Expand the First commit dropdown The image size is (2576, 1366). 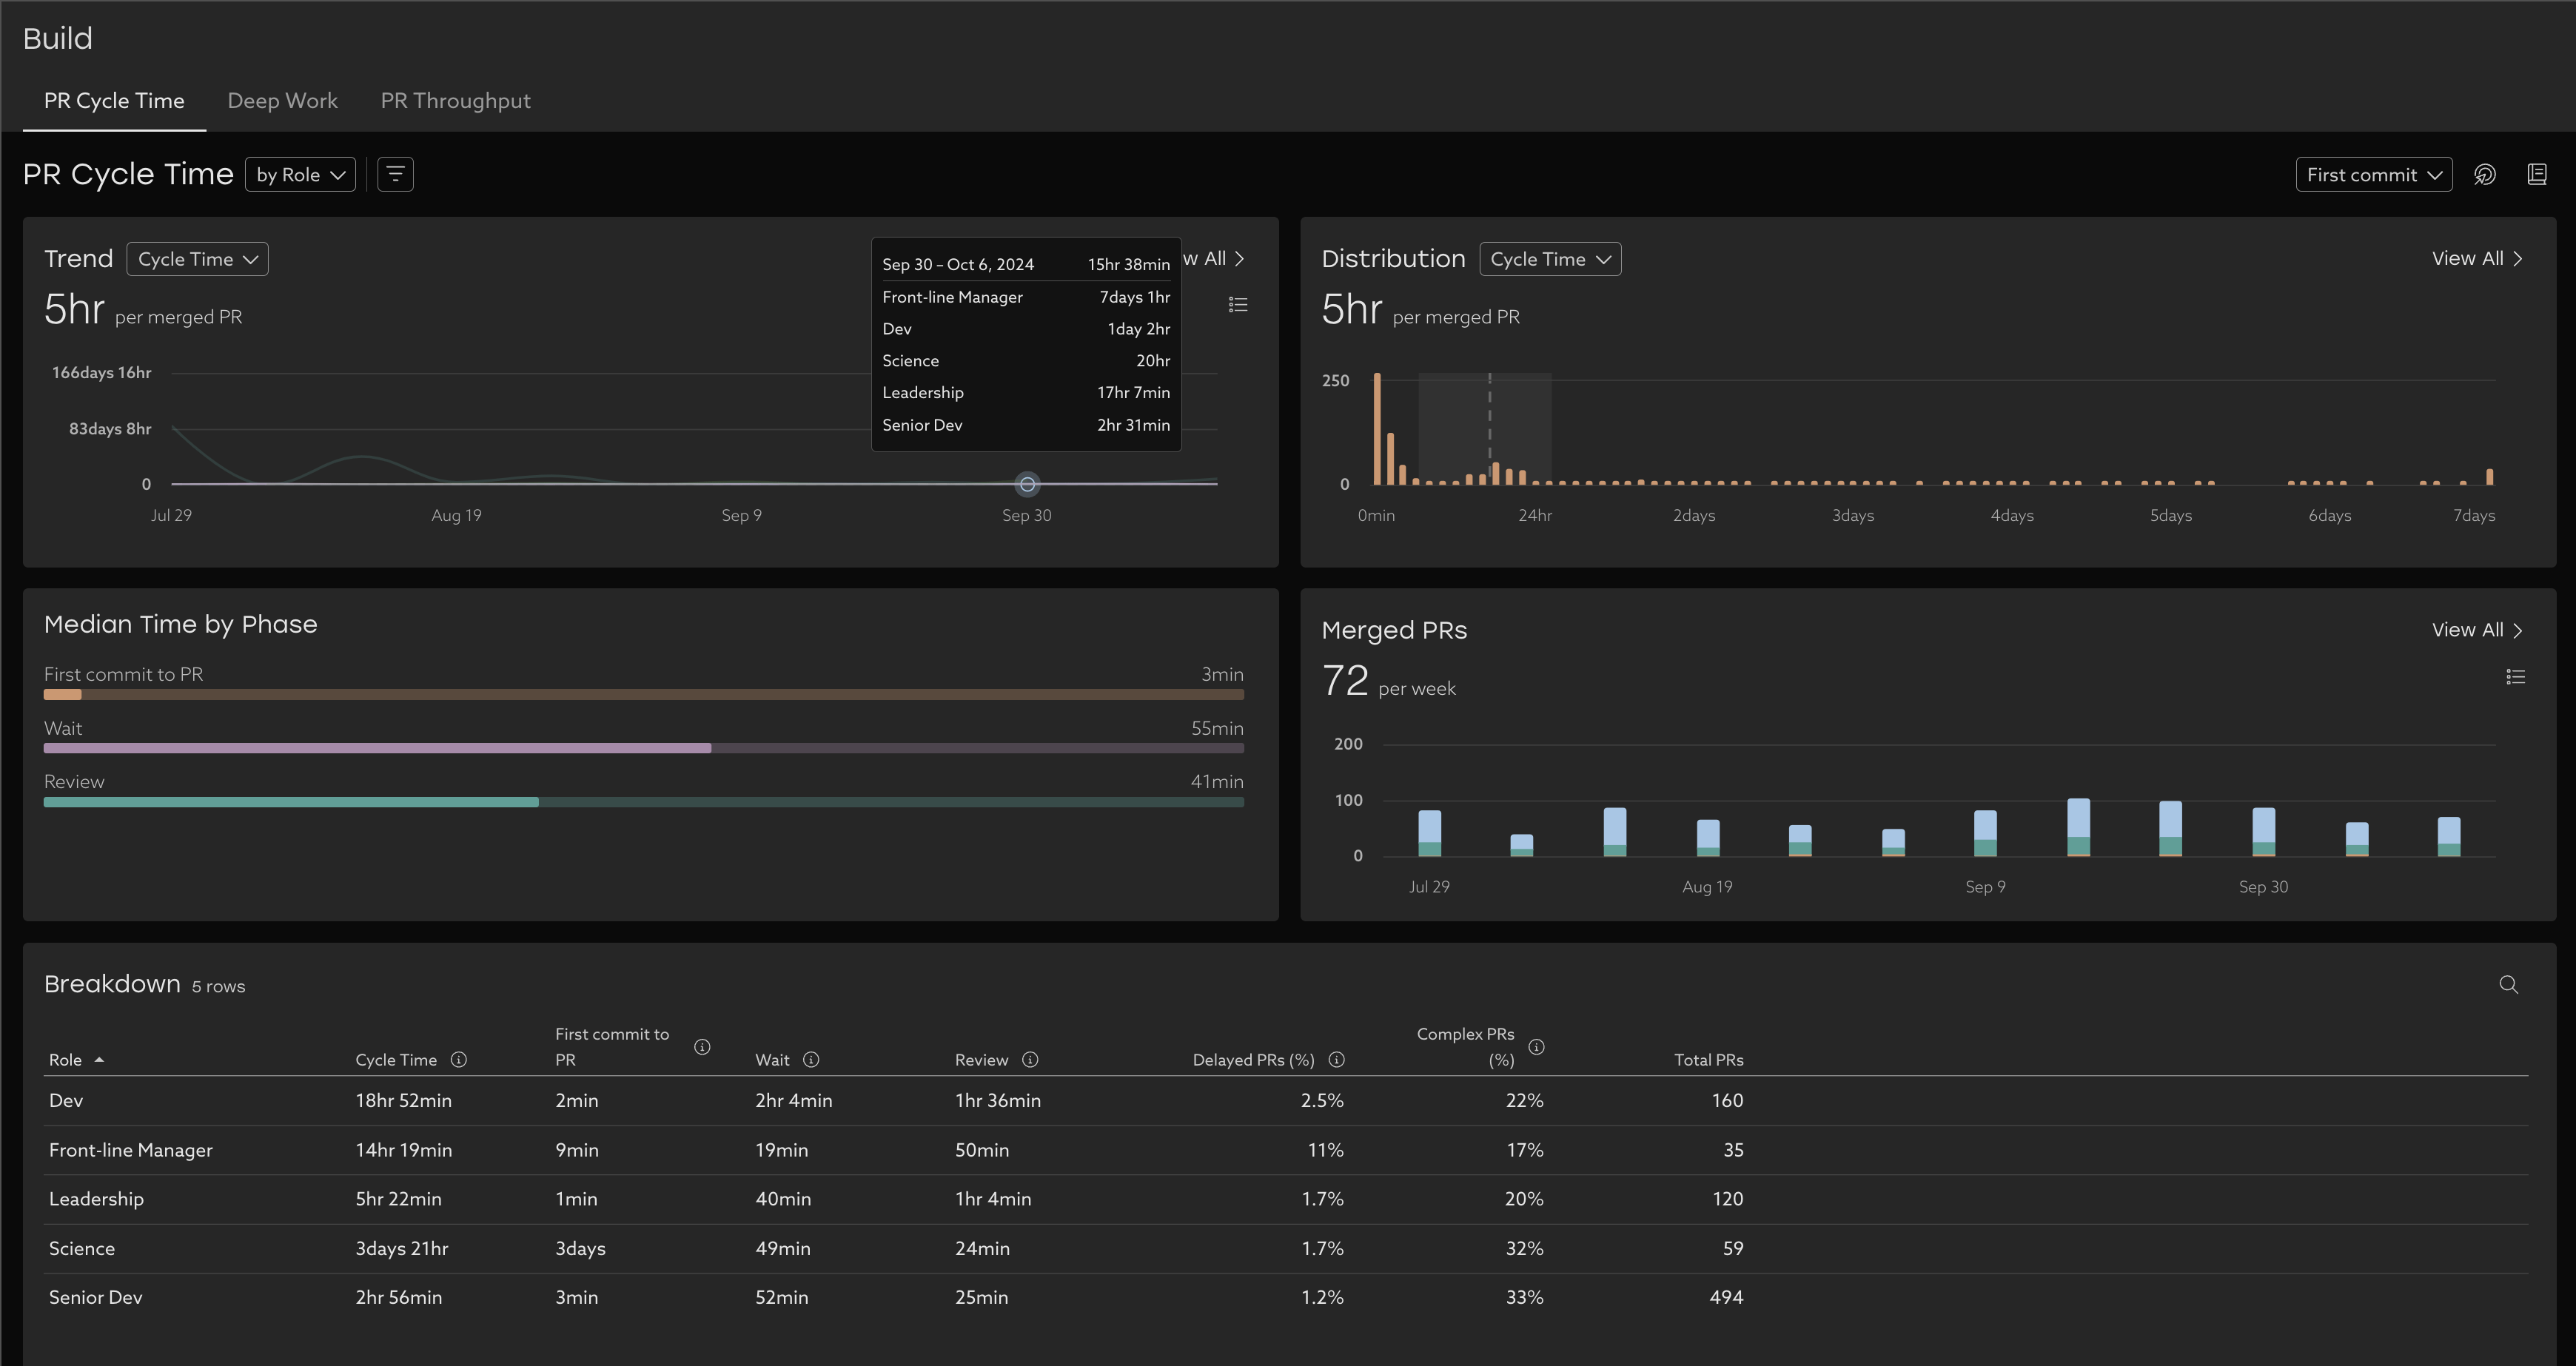(2373, 175)
